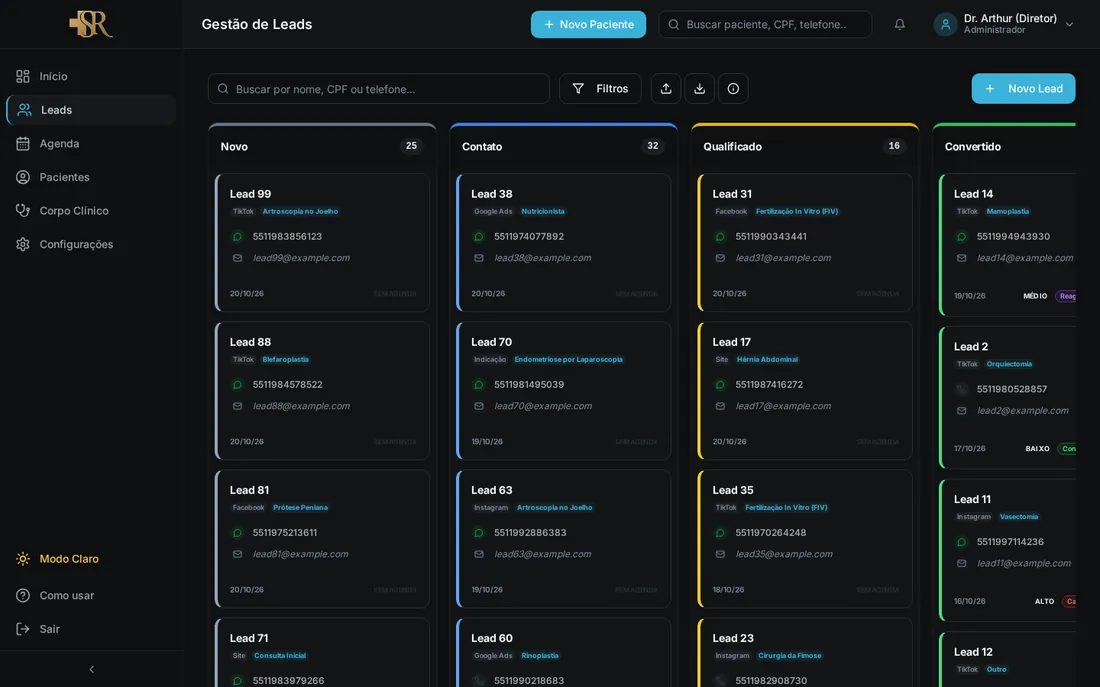Select Leads in the sidebar
The image size is (1100, 687).
click(x=91, y=110)
